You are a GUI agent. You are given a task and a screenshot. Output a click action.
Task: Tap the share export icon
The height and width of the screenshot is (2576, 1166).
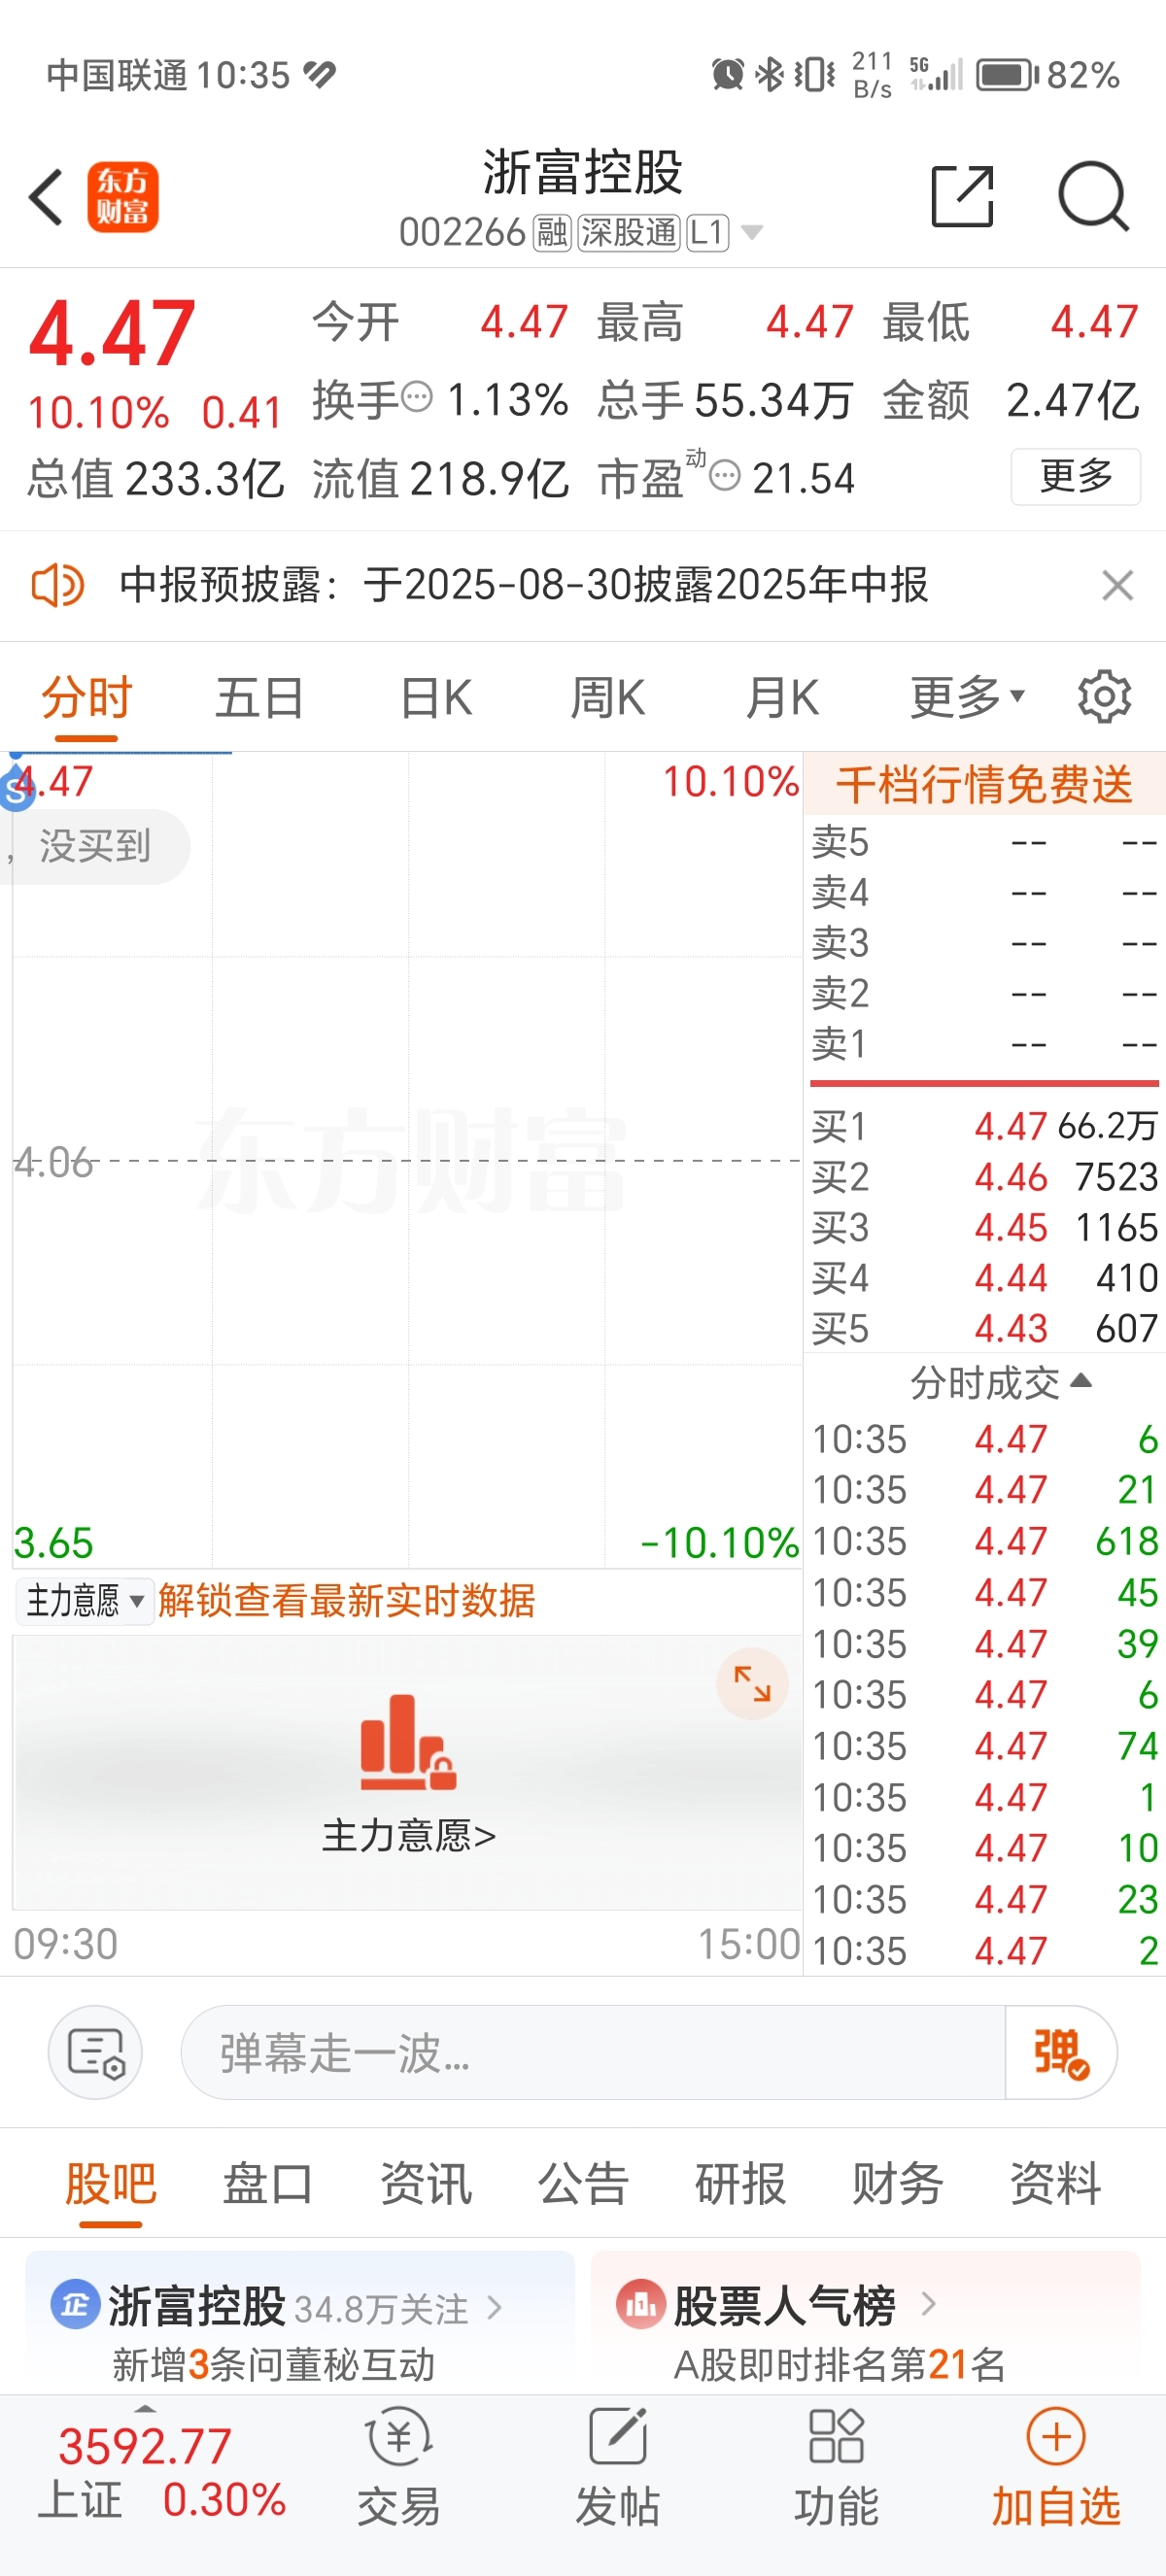(962, 197)
